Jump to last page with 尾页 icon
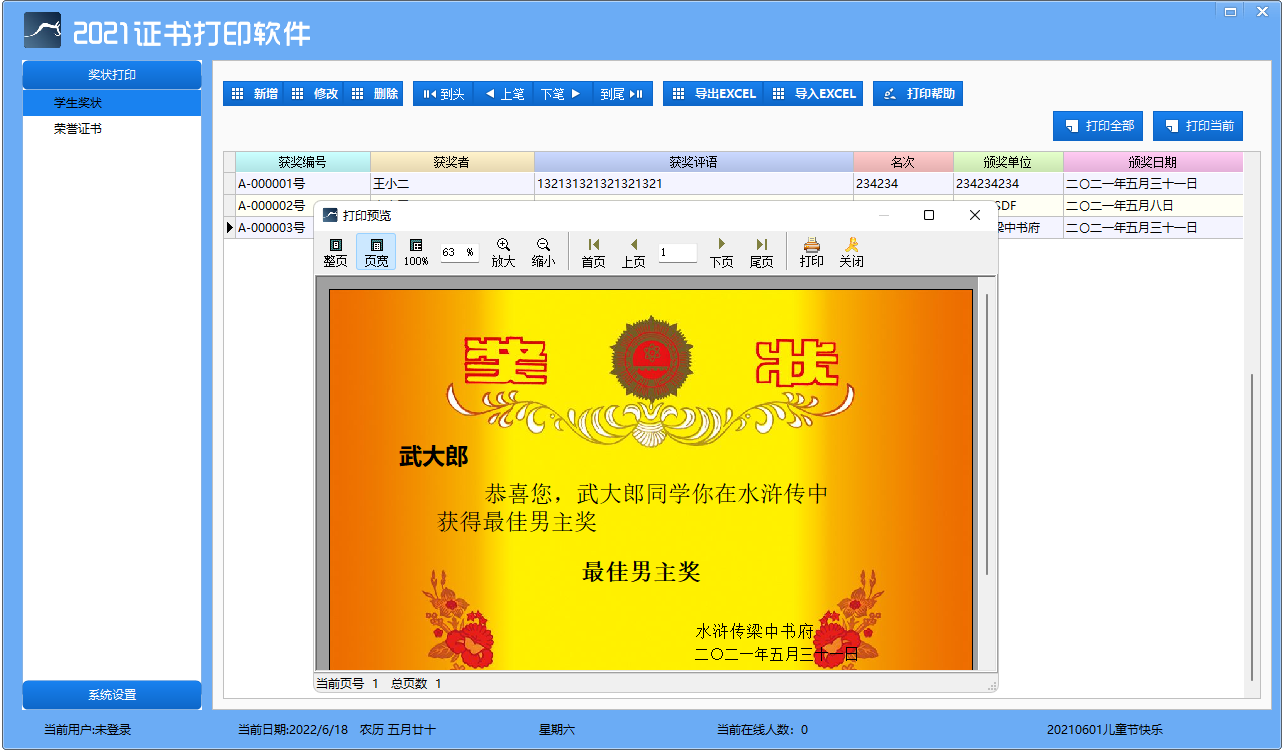 coord(761,252)
